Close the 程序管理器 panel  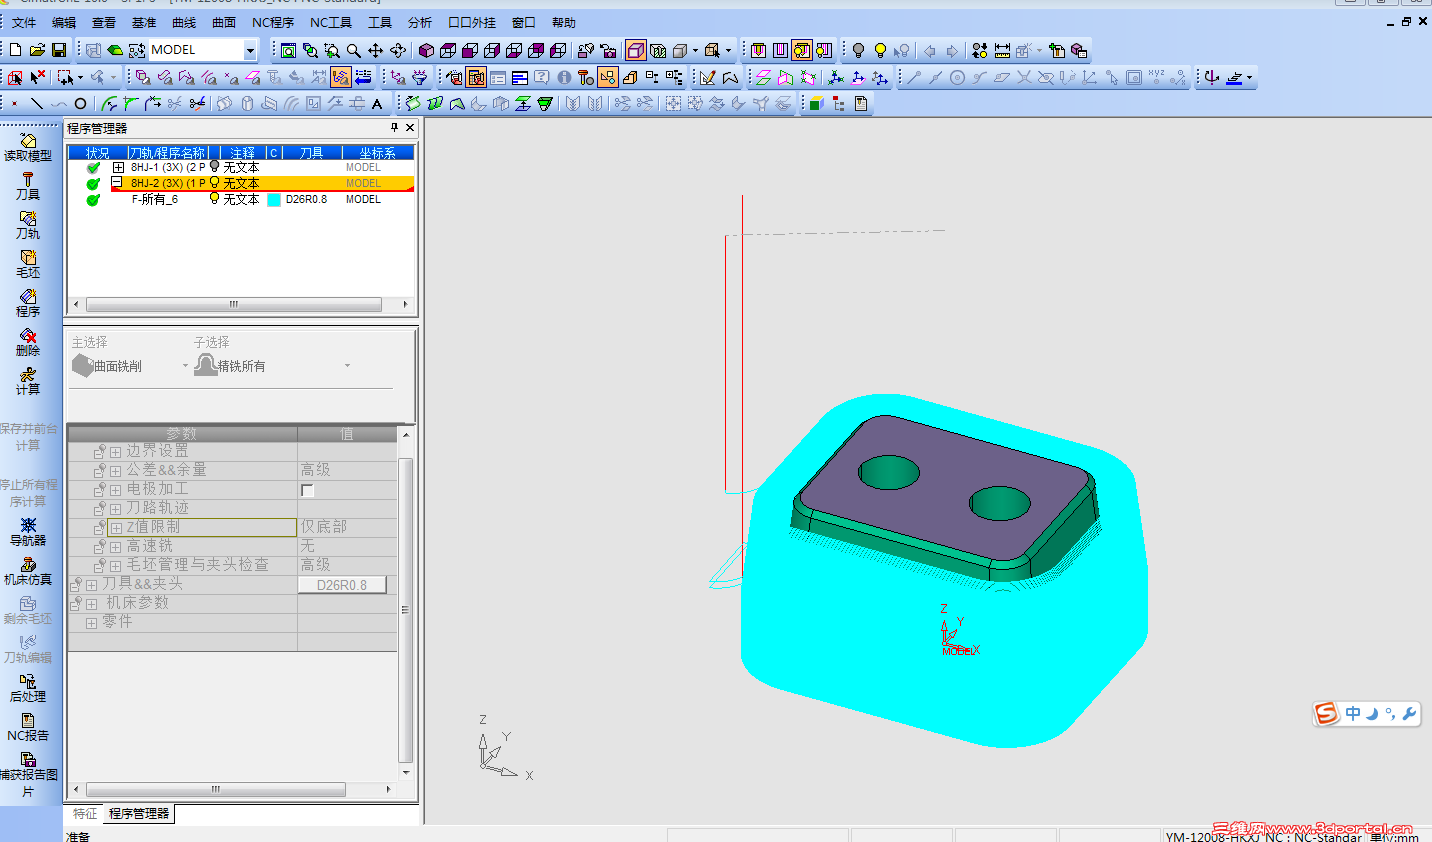tap(410, 128)
